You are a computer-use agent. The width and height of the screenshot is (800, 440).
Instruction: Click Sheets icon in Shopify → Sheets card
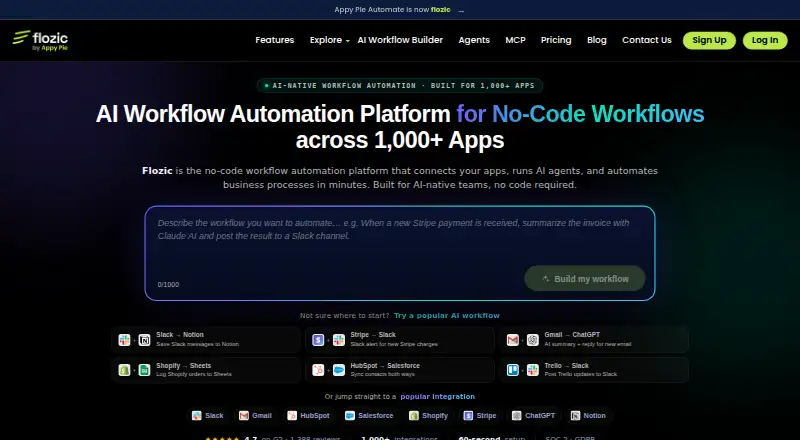(144, 370)
